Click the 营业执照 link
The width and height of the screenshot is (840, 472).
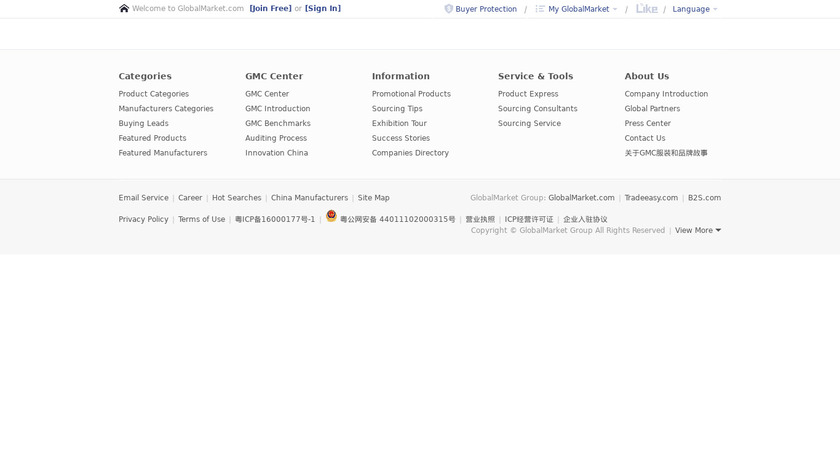[x=480, y=219]
